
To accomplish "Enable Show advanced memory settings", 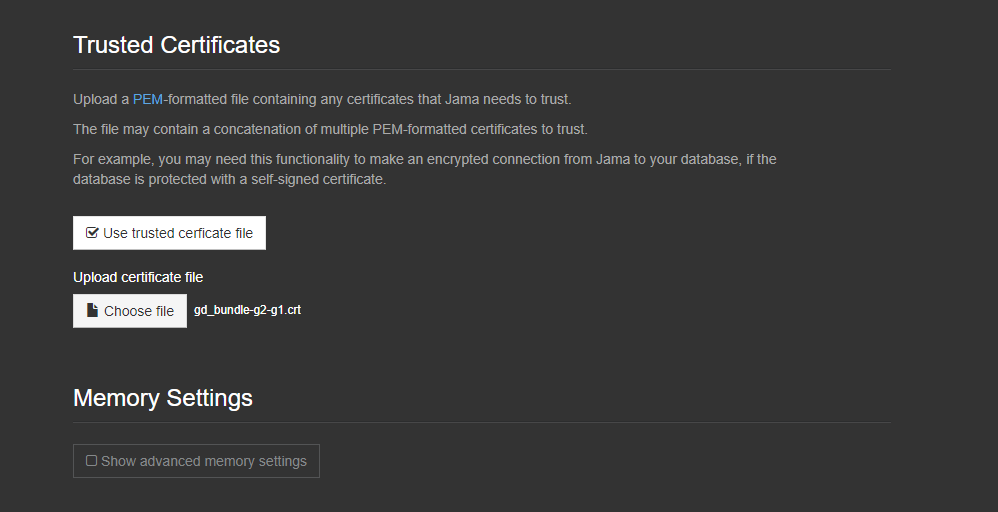I will pos(196,461).
